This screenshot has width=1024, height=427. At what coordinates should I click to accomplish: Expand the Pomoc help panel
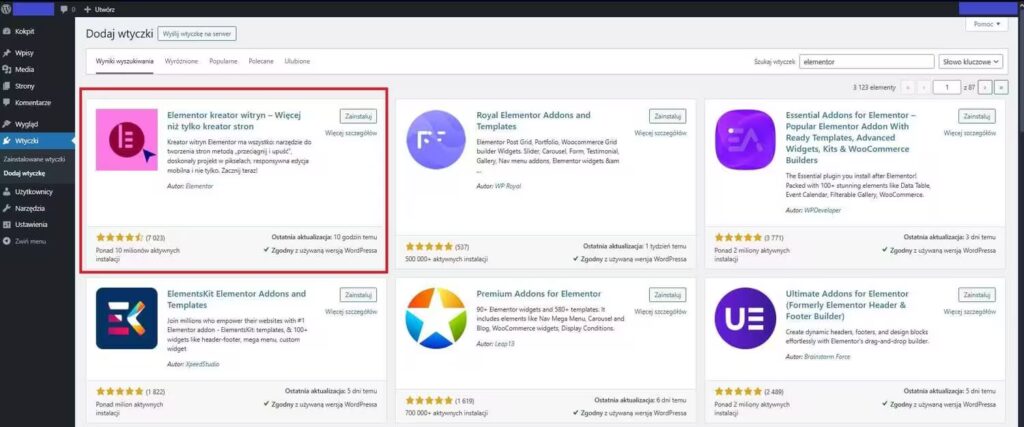[986, 24]
